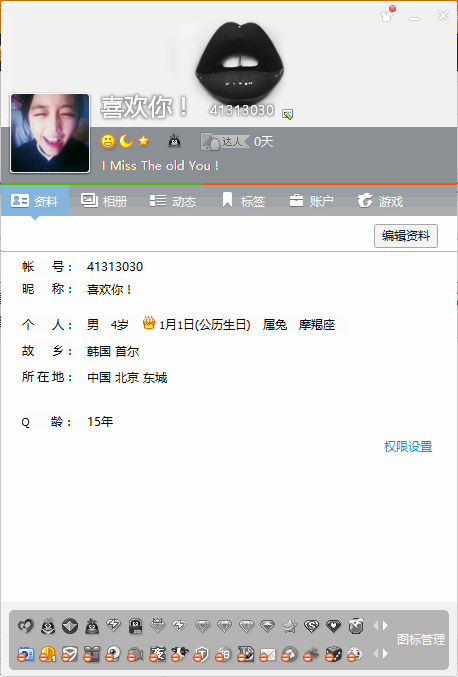
Task: Switch to the 相册 tab
Action: (x=104, y=201)
